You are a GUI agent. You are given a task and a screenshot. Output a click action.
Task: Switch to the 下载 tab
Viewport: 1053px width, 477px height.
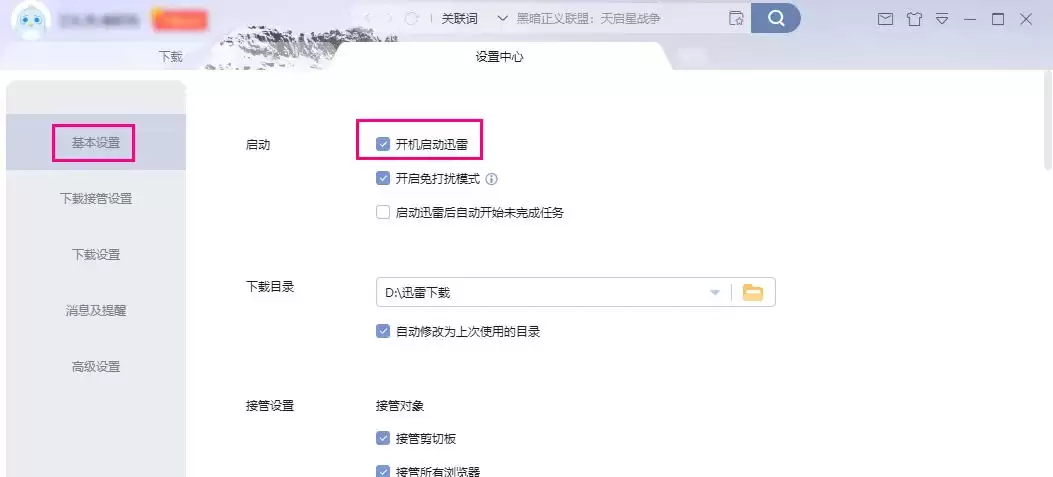(171, 57)
